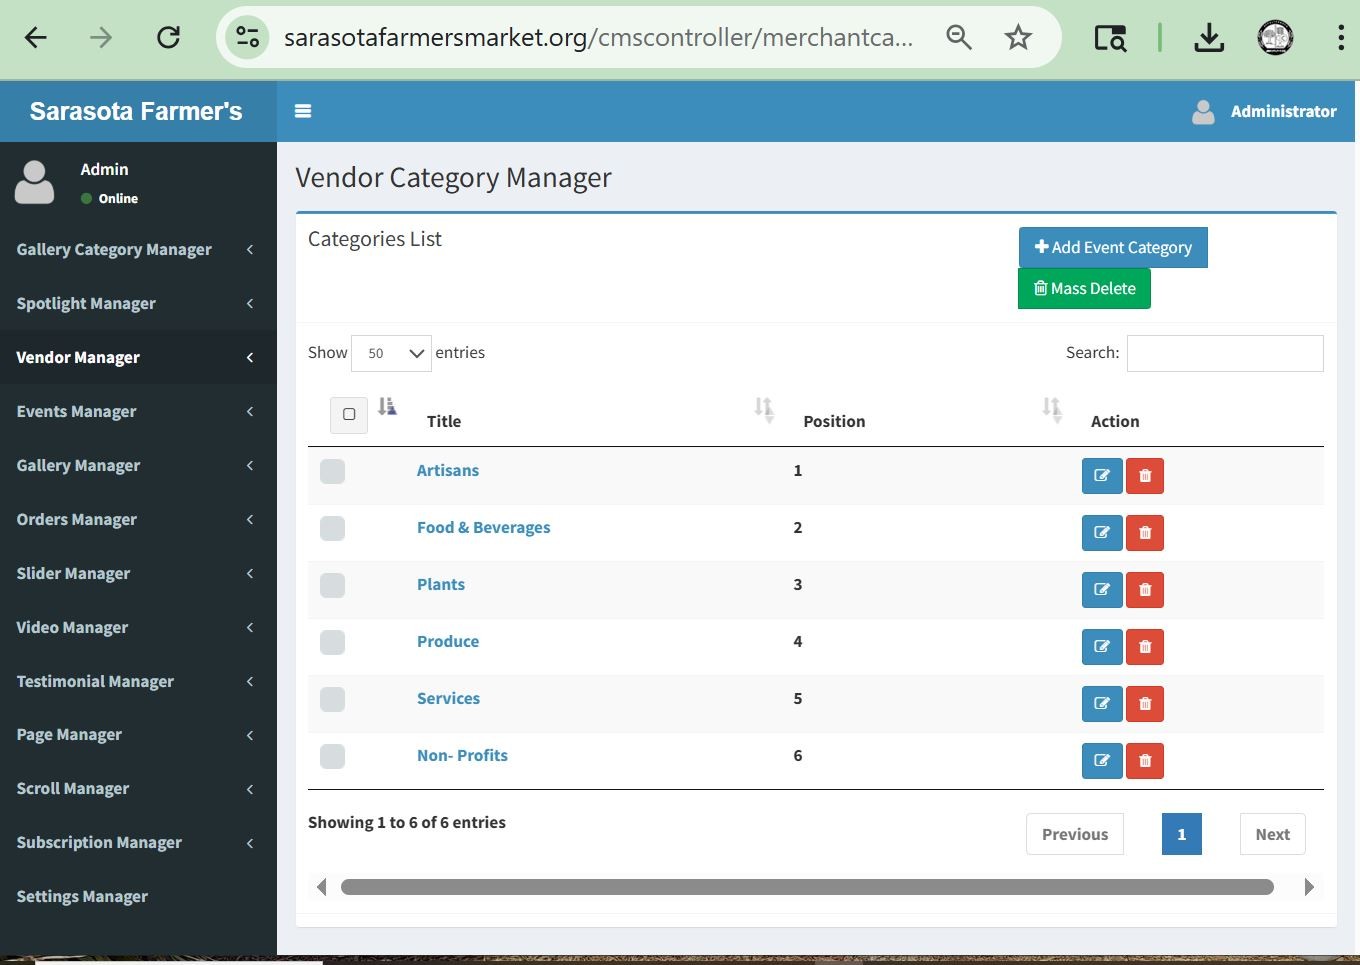
Task: Sort table by Title column arrows
Action: (763, 409)
